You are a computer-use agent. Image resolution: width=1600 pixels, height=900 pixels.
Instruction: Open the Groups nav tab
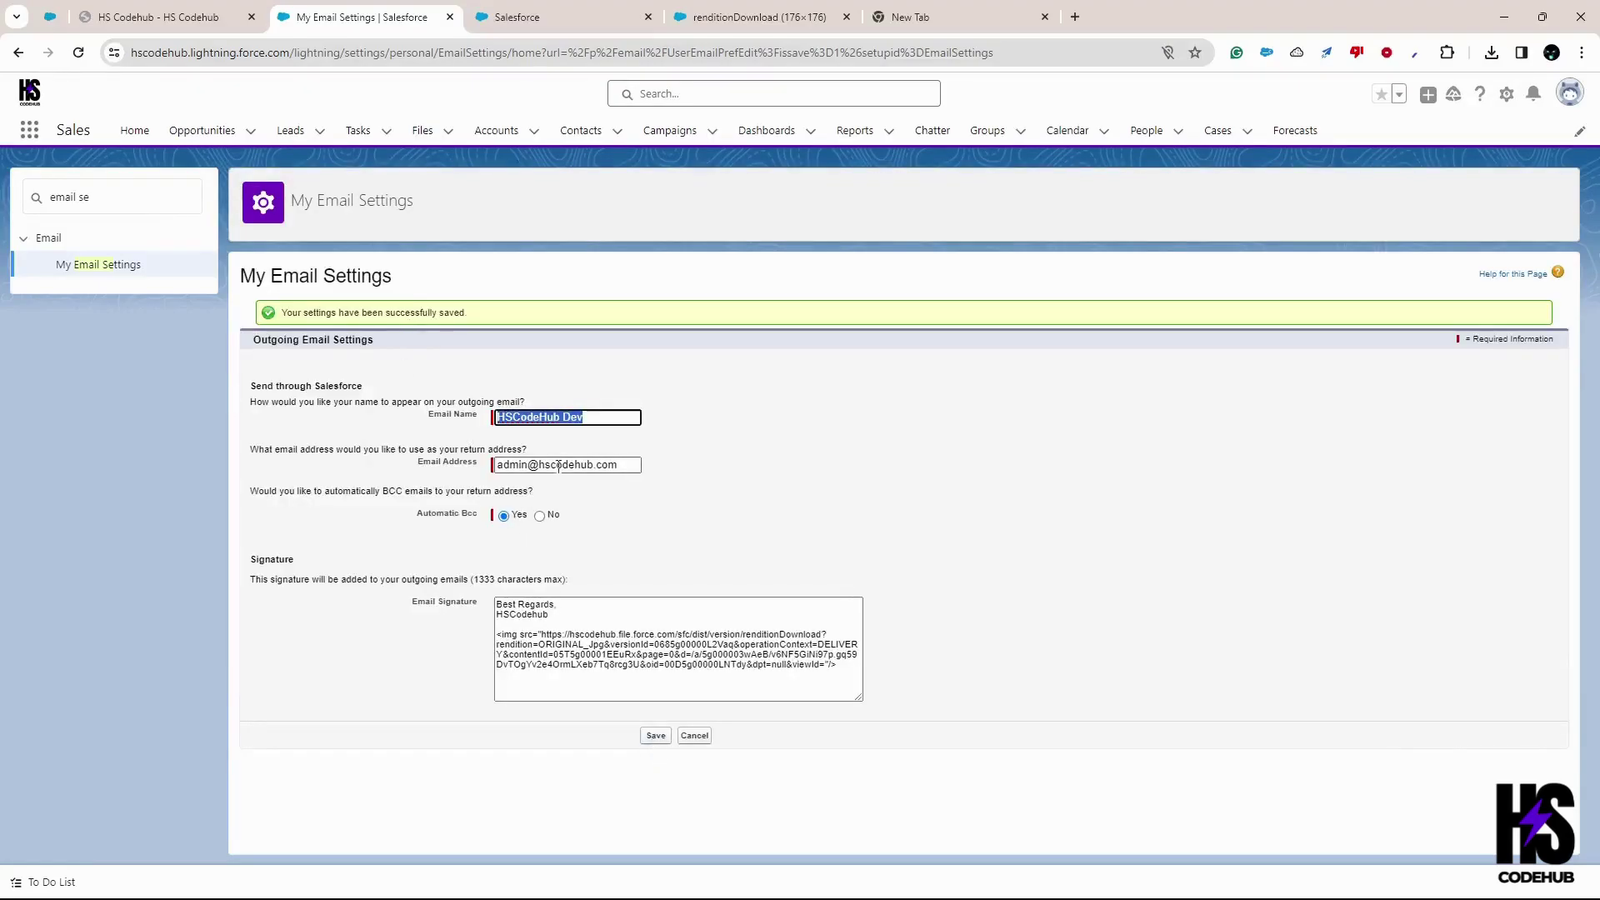pyautogui.click(x=987, y=131)
